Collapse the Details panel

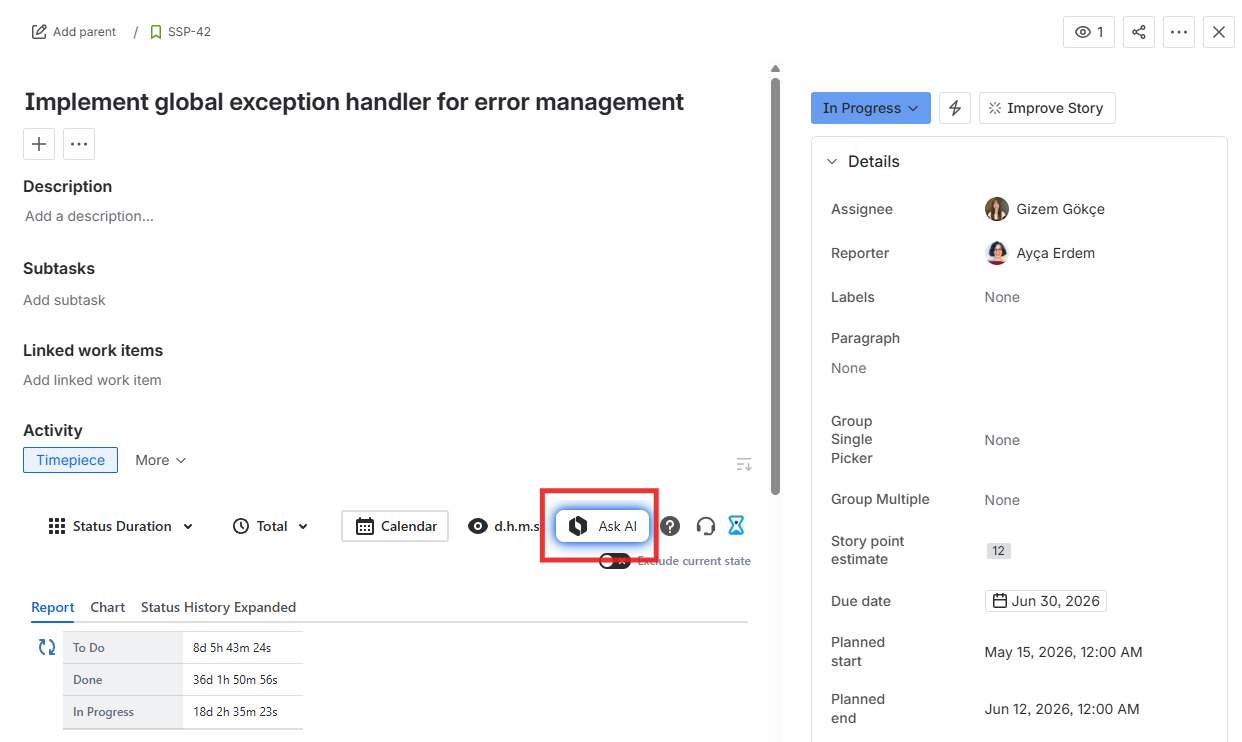point(832,161)
